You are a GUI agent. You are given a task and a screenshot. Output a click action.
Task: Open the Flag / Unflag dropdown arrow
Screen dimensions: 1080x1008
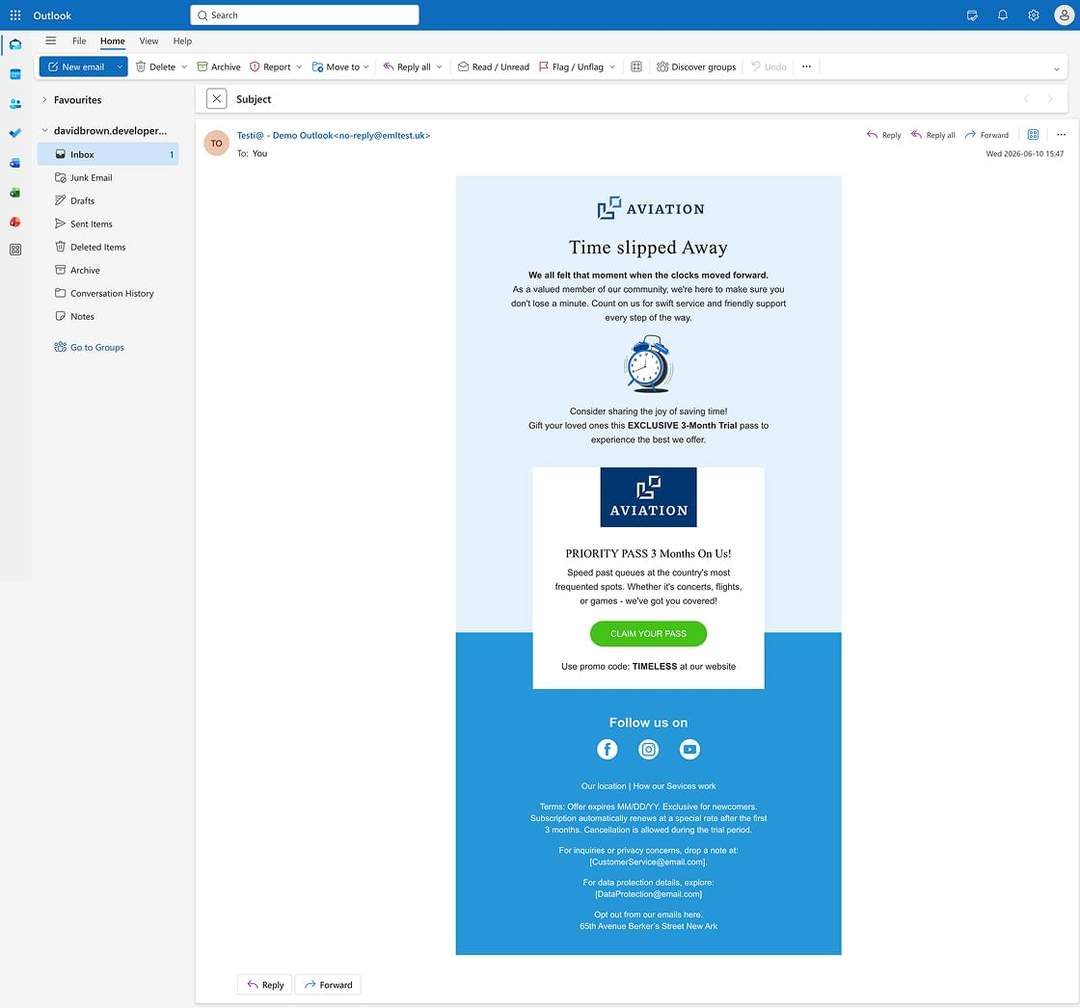click(x=612, y=67)
